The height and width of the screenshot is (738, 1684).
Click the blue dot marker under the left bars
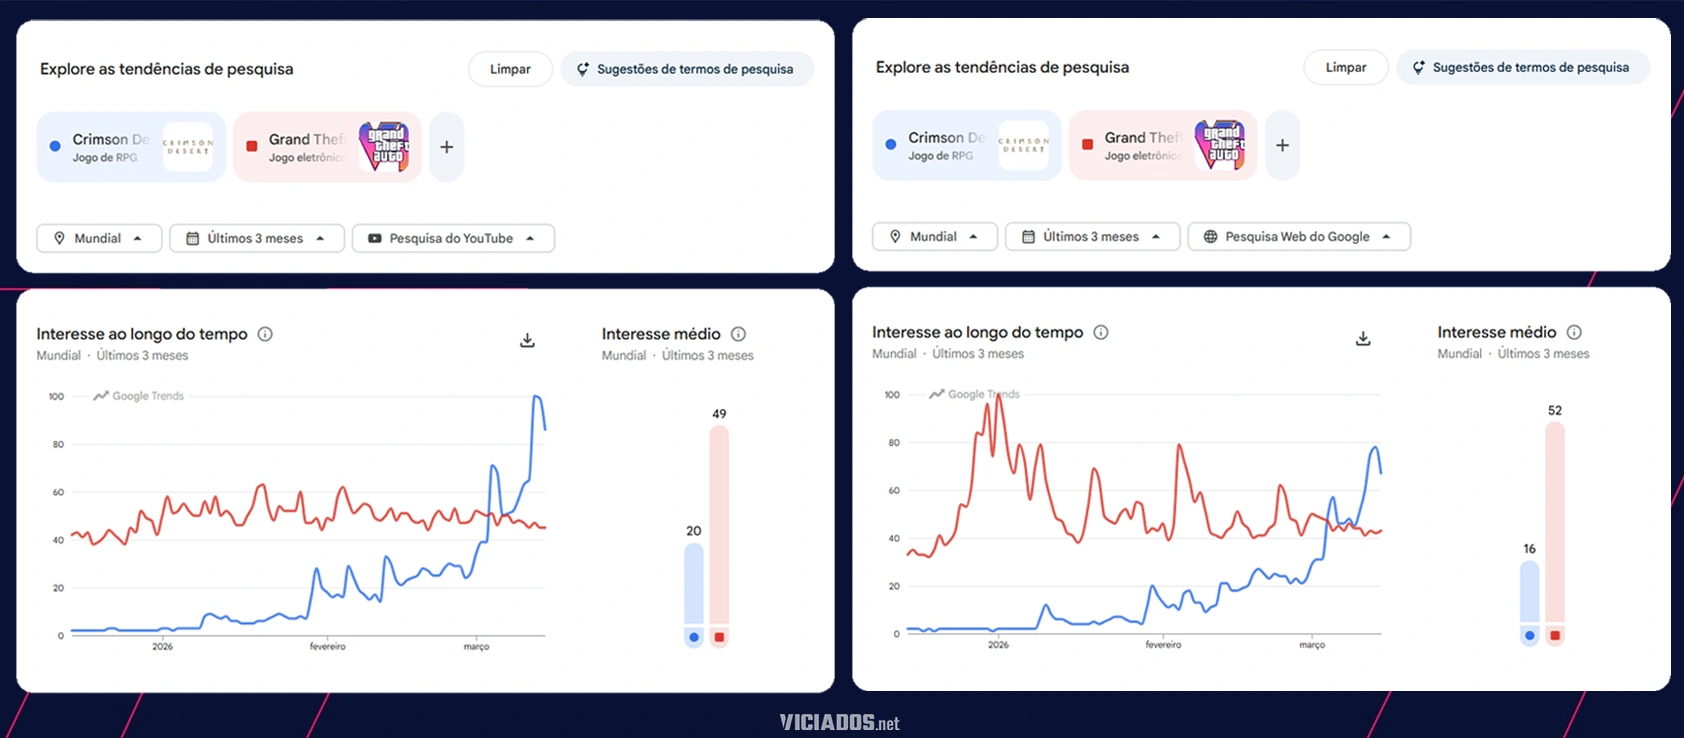[692, 635]
